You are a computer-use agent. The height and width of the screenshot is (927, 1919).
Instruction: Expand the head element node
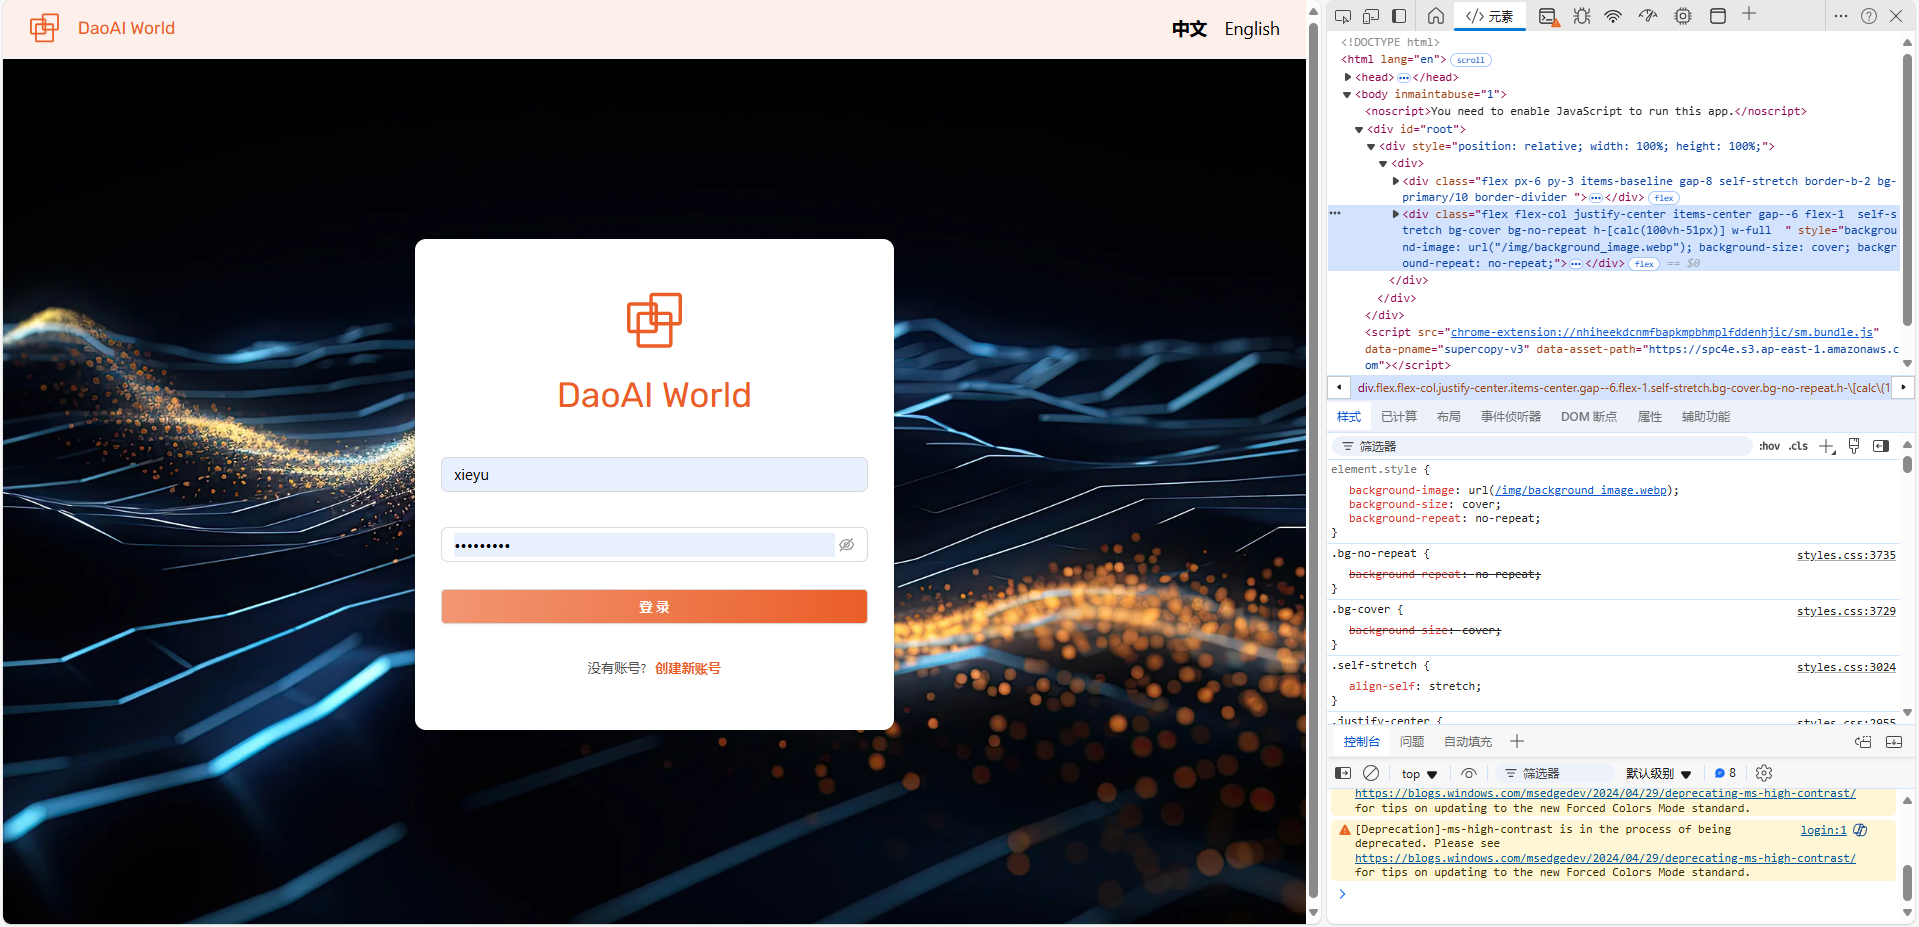[x=1348, y=77]
